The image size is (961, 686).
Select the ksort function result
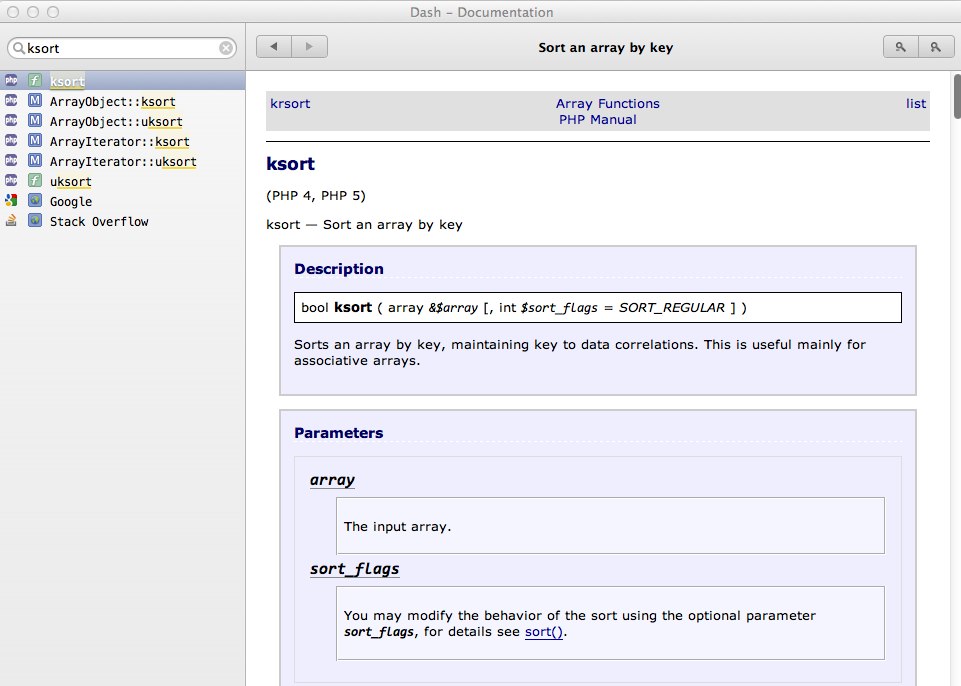pos(67,81)
